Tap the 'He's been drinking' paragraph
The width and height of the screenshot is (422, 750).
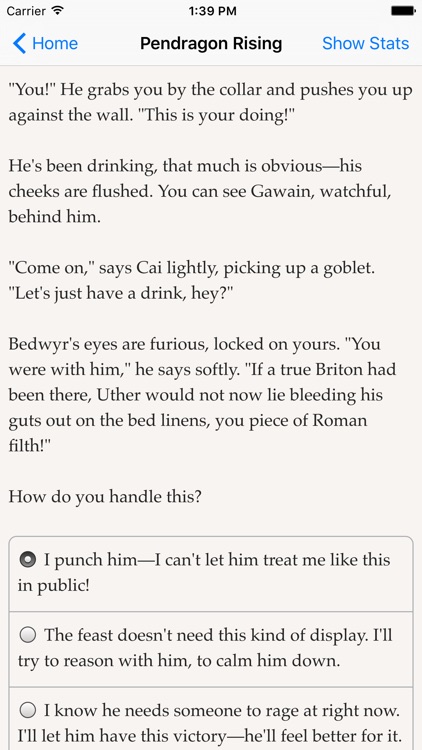point(200,191)
